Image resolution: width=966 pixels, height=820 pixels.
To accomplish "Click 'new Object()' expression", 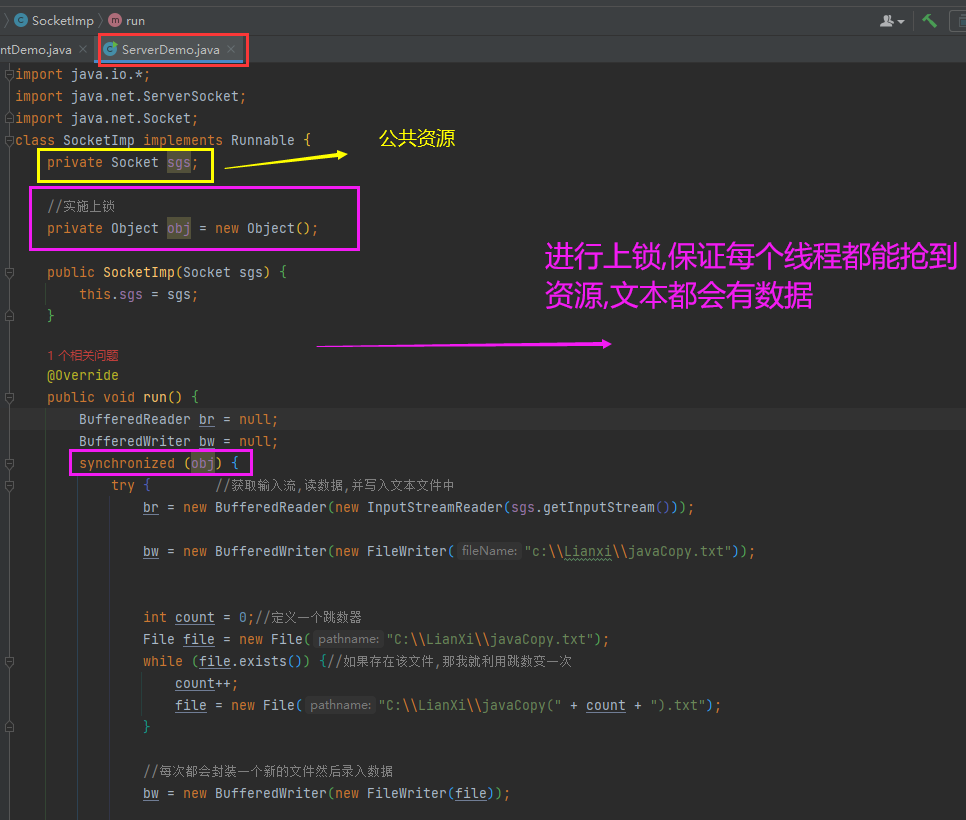I will tap(263, 229).
